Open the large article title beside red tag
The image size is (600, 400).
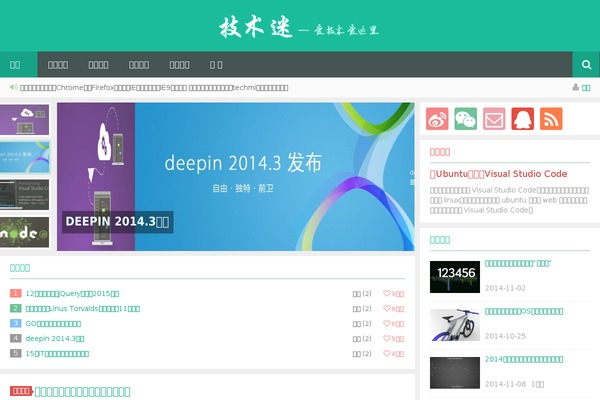tap(83, 392)
